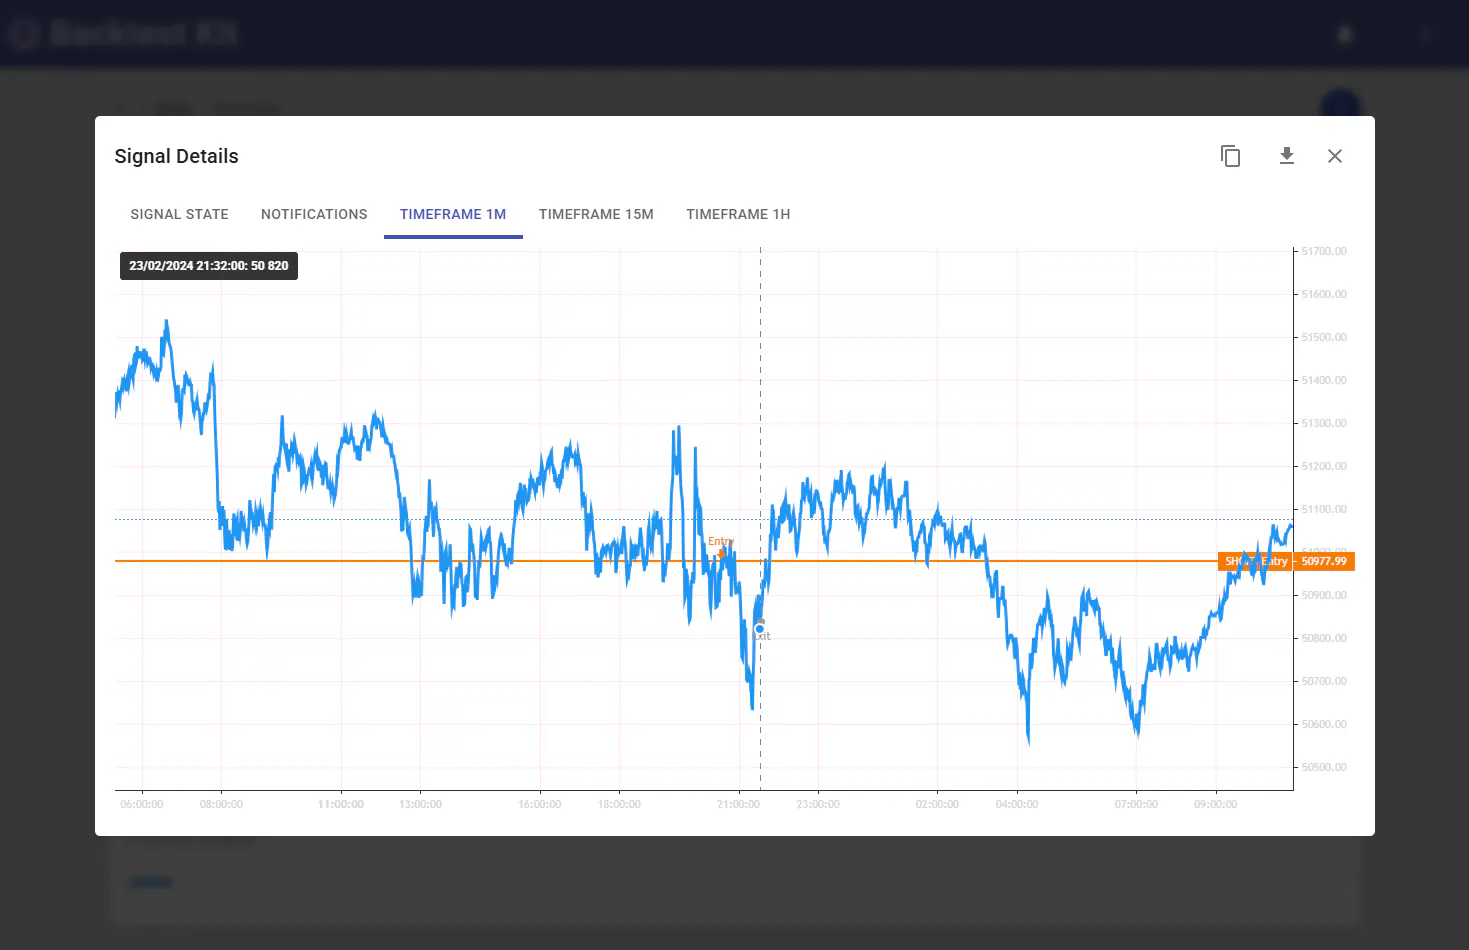This screenshot has height=950, width=1469.
Task: Close the Signal Details dialog
Action: click(x=1335, y=156)
